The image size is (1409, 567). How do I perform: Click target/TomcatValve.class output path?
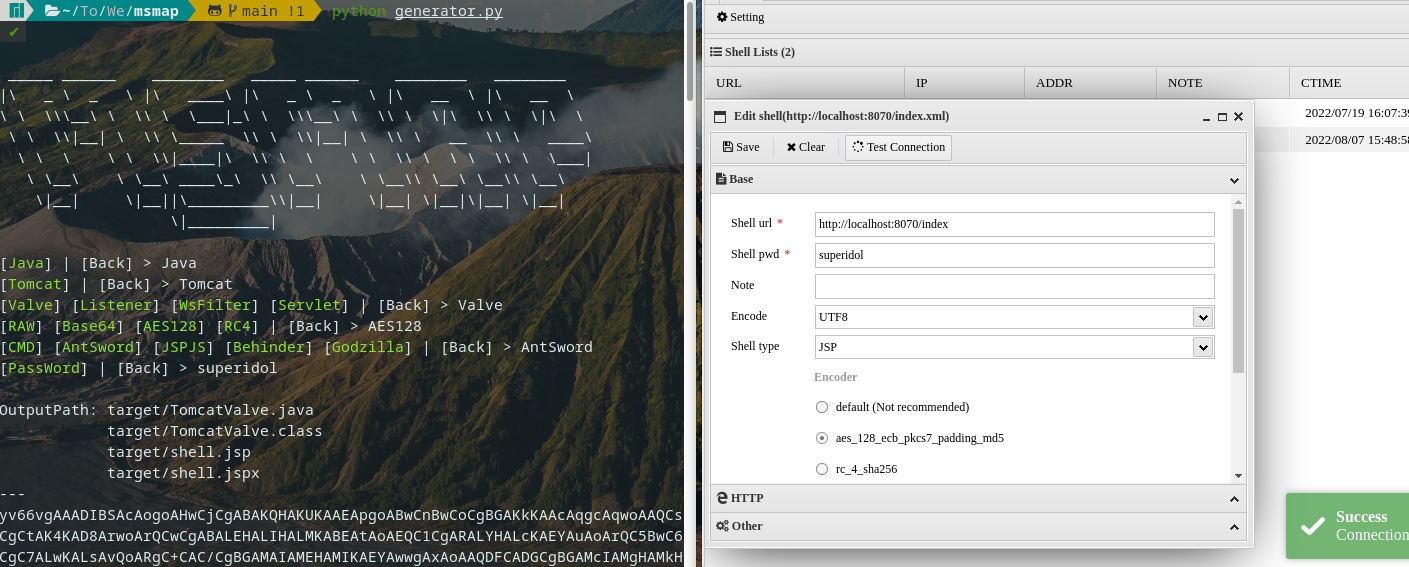[x=215, y=431]
